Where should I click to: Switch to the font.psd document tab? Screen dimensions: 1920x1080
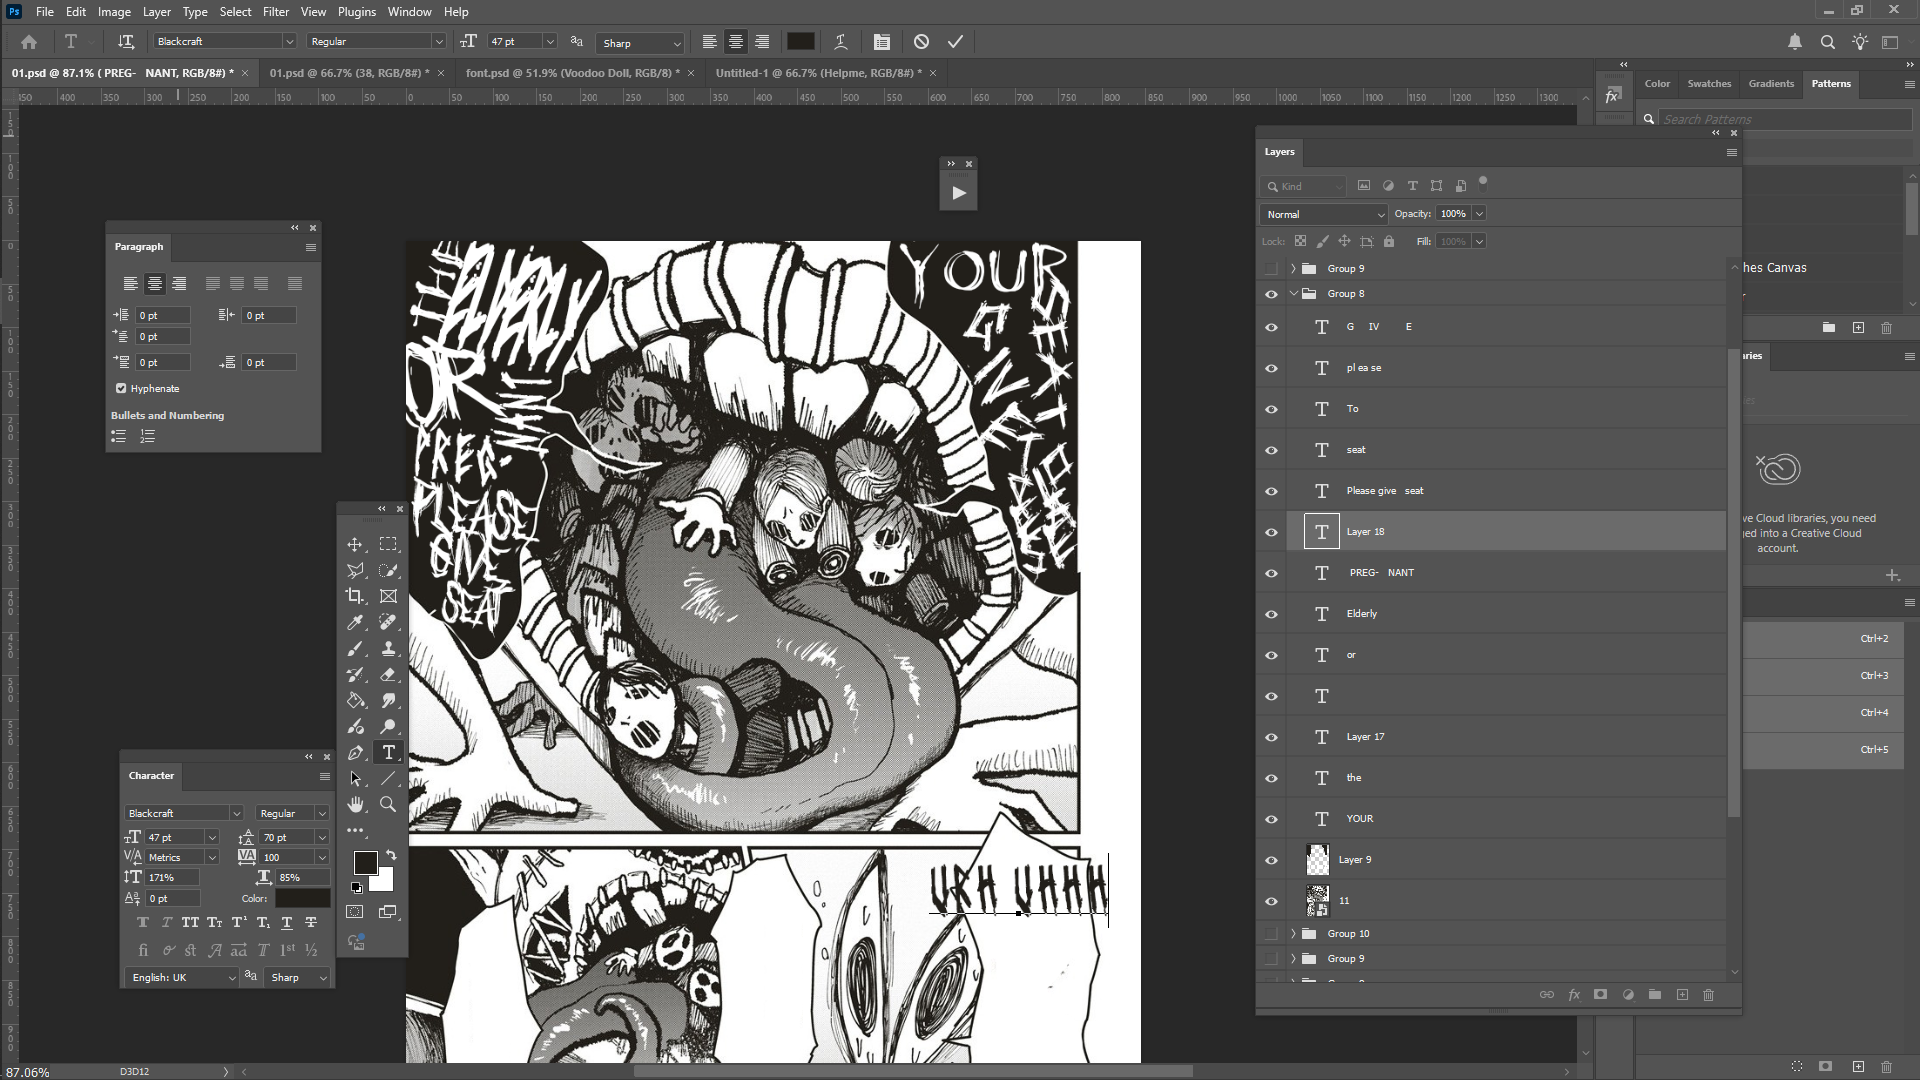click(x=572, y=73)
